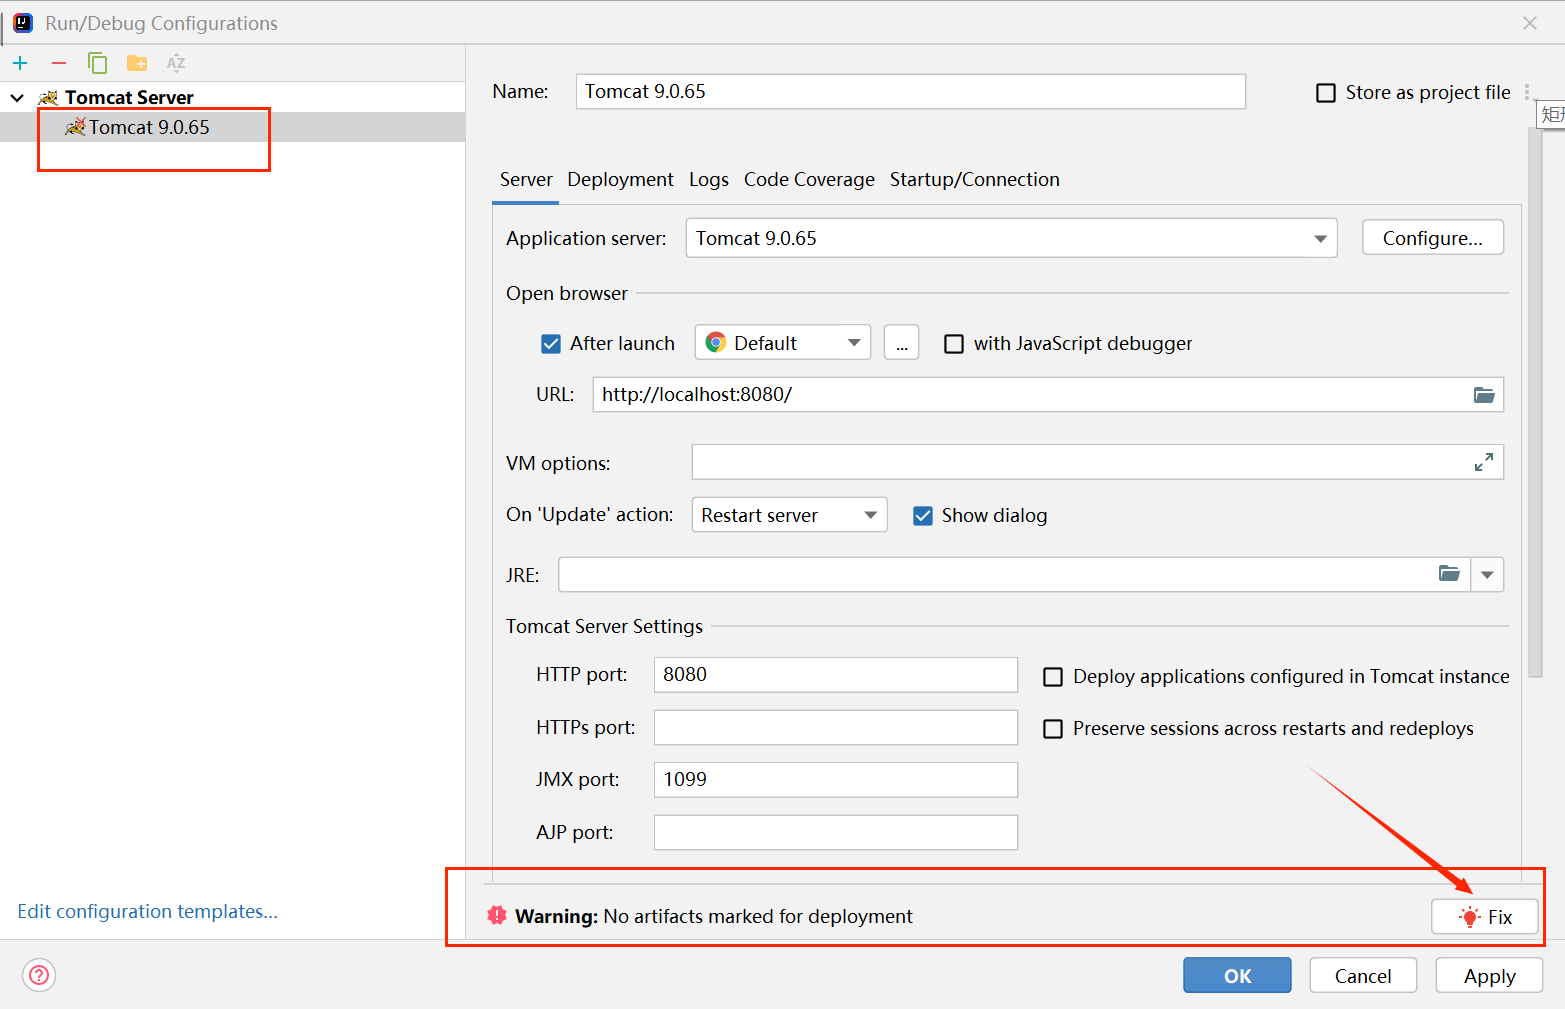1565x1009 pixels.
Task: Enable the with JavaScript debugger checkbox
Action: [955, 344]
